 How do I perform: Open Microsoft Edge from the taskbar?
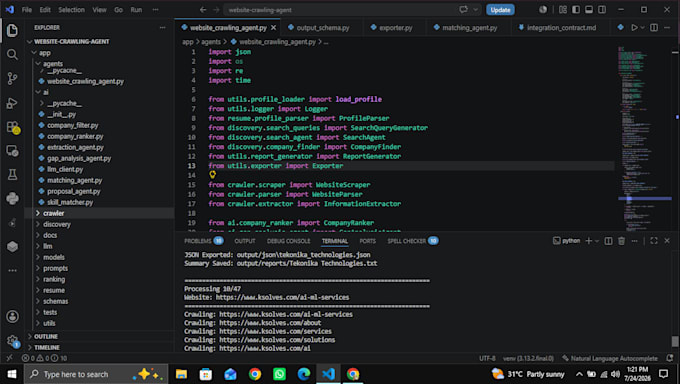tap(304, 374)
